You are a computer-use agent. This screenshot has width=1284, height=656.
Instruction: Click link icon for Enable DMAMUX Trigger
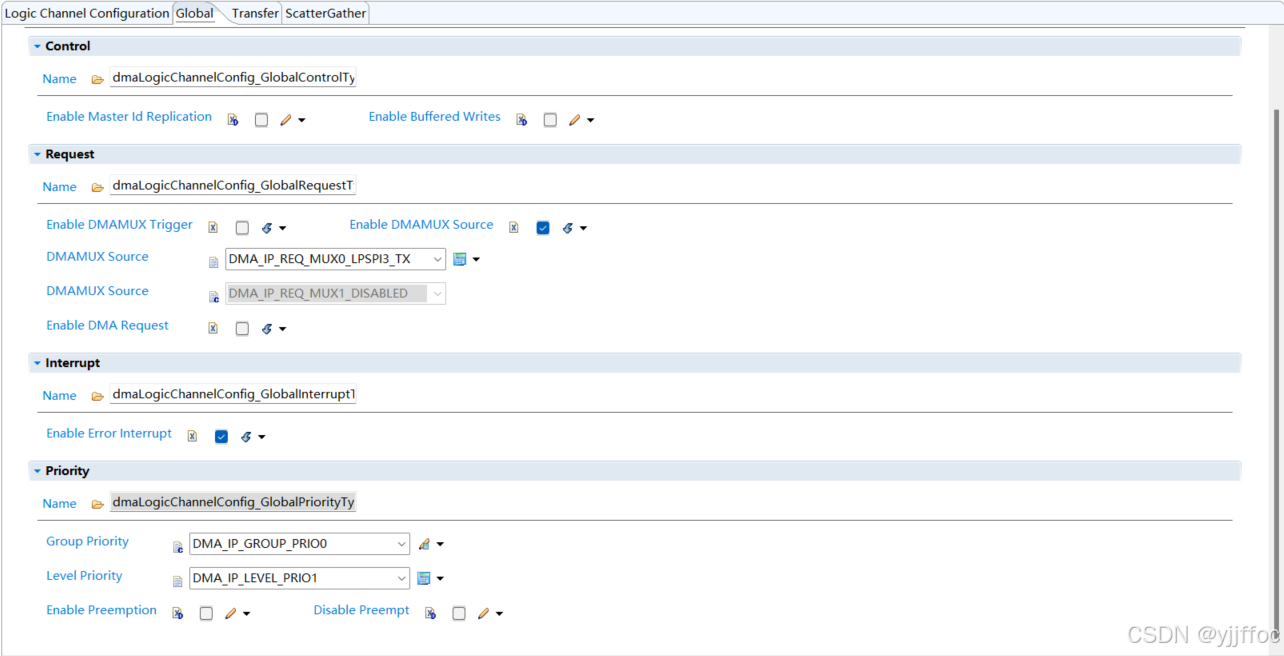267,228
